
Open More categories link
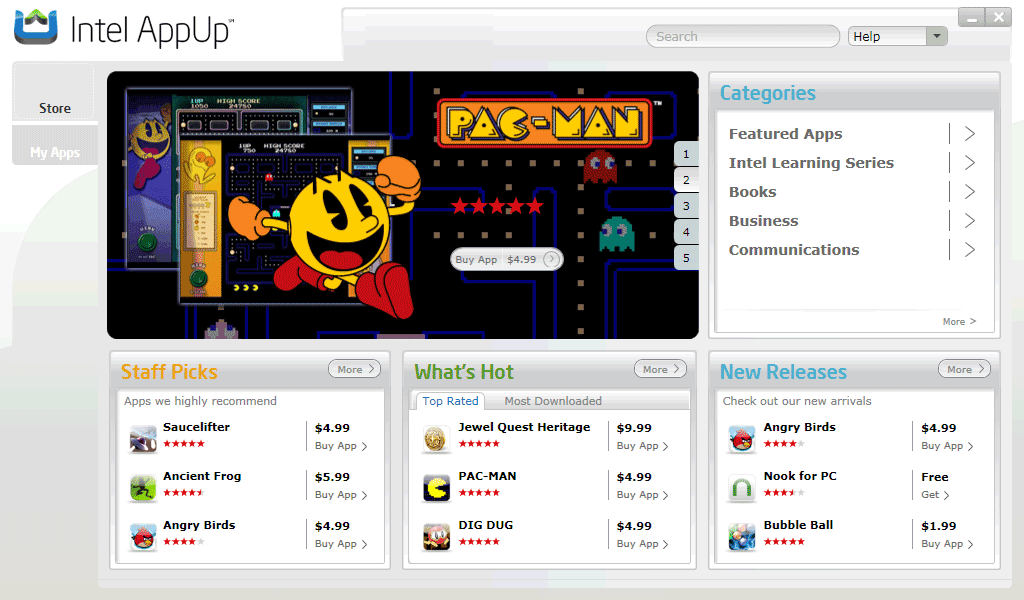pyautogui.click(x=959, y=321)
